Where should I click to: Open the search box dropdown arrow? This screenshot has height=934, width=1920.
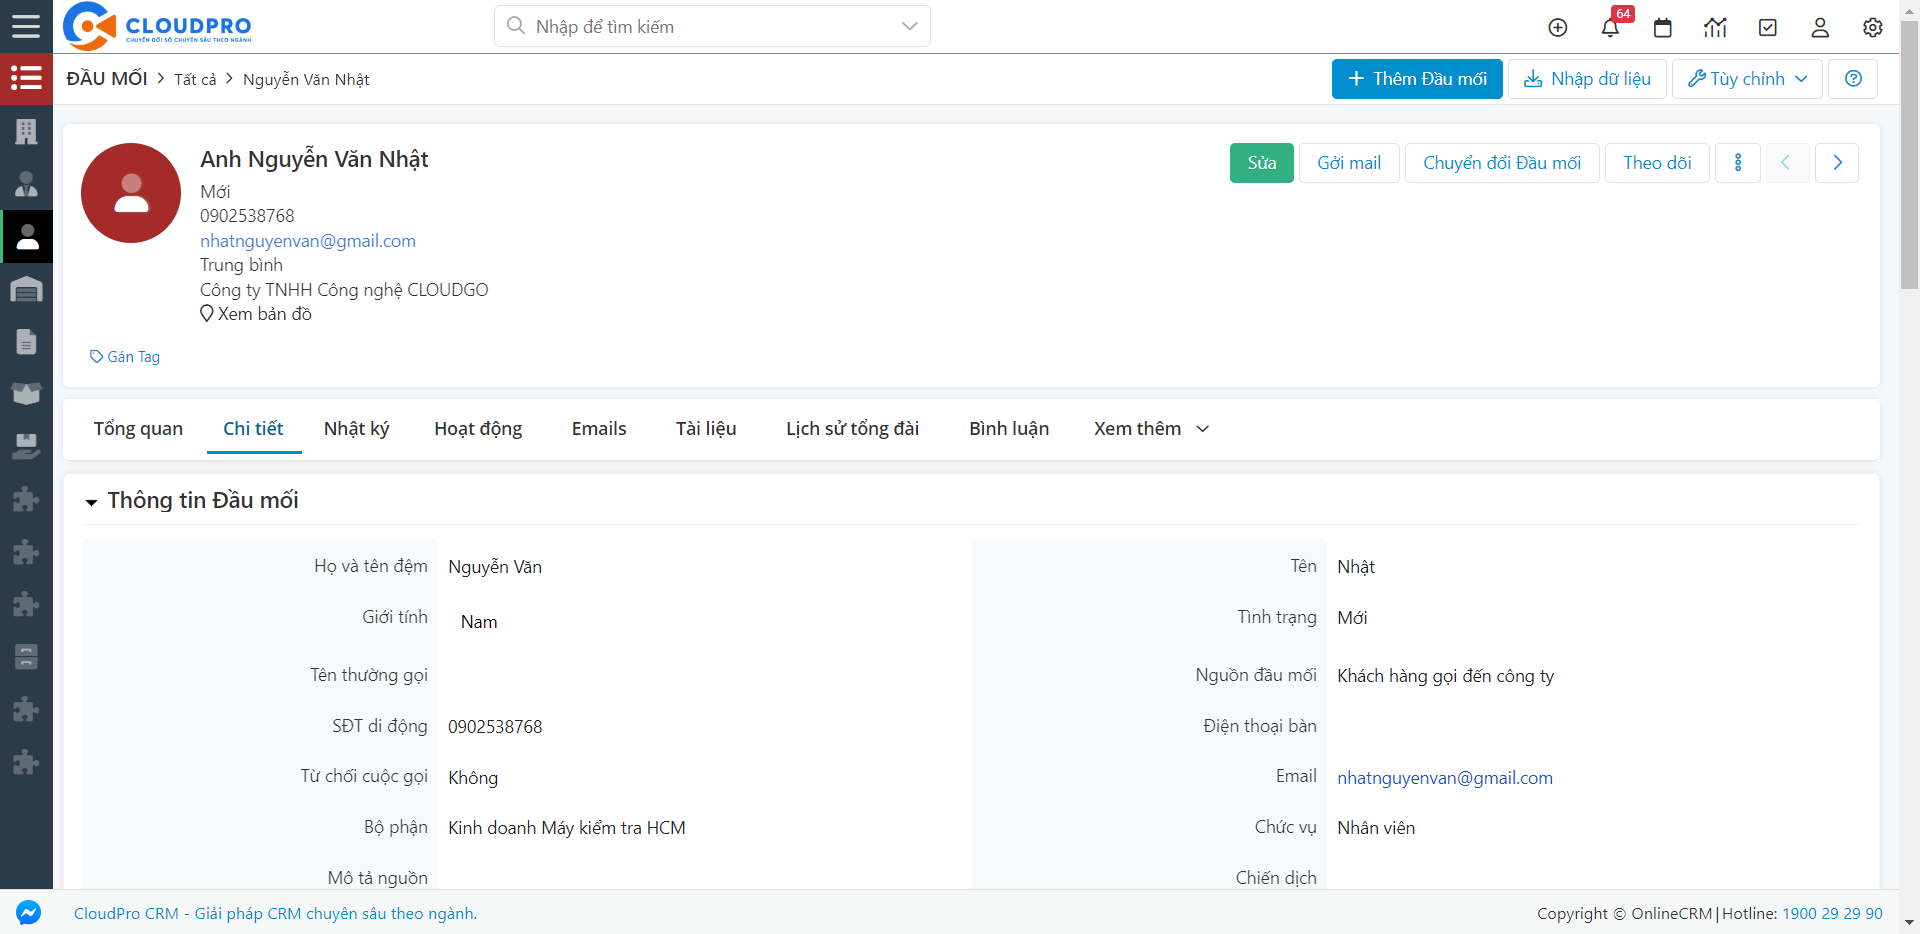click(909, 26)
